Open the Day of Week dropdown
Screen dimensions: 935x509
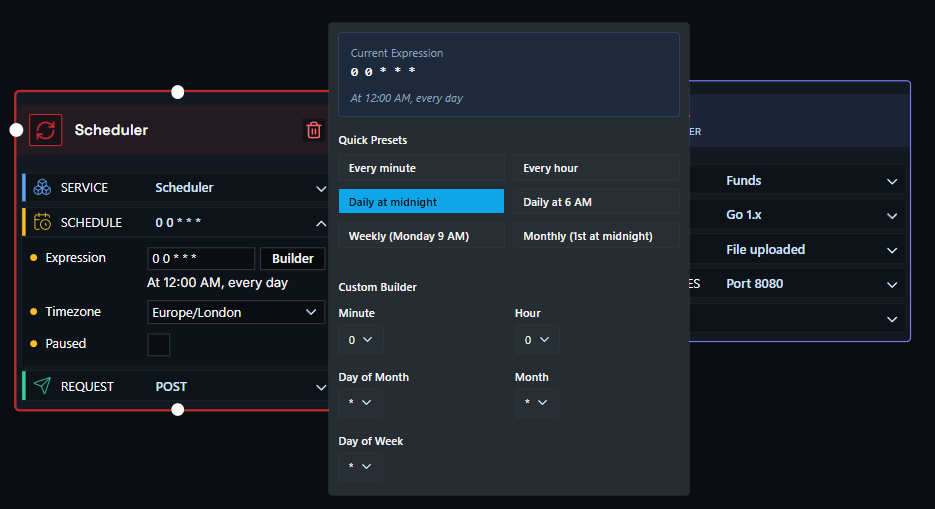pos(360,466)
